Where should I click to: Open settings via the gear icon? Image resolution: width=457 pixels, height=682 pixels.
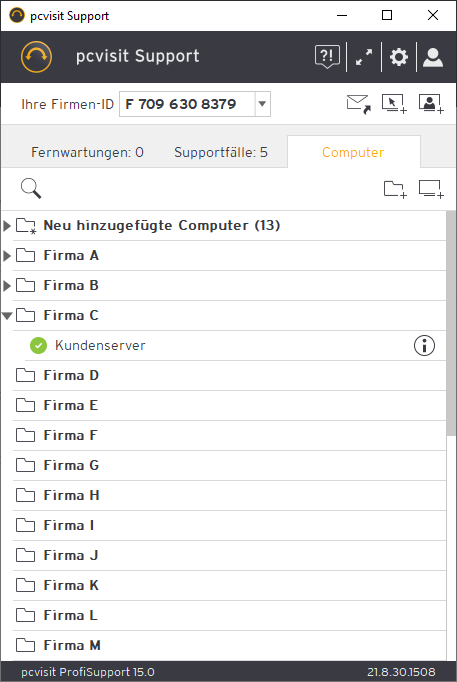click(x=399, y=57)
